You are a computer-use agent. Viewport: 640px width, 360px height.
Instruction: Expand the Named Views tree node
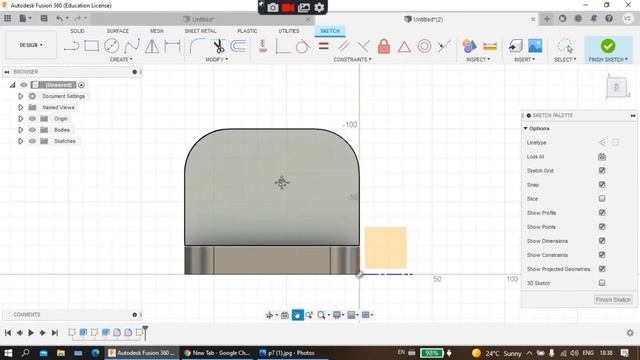pyautogui.click(x=20, y=107)
